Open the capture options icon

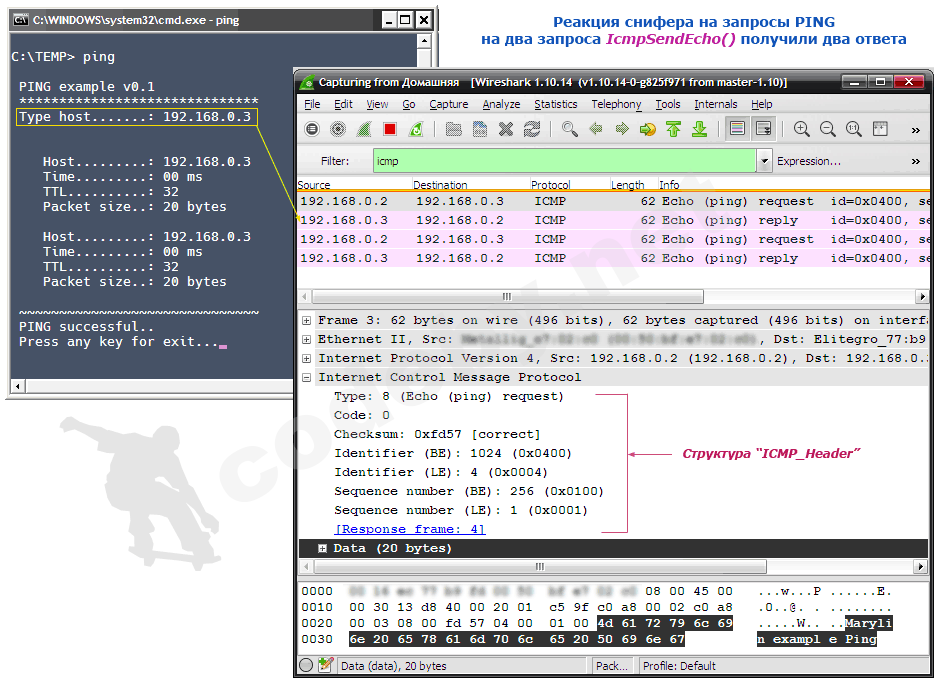tap(338, 129)
